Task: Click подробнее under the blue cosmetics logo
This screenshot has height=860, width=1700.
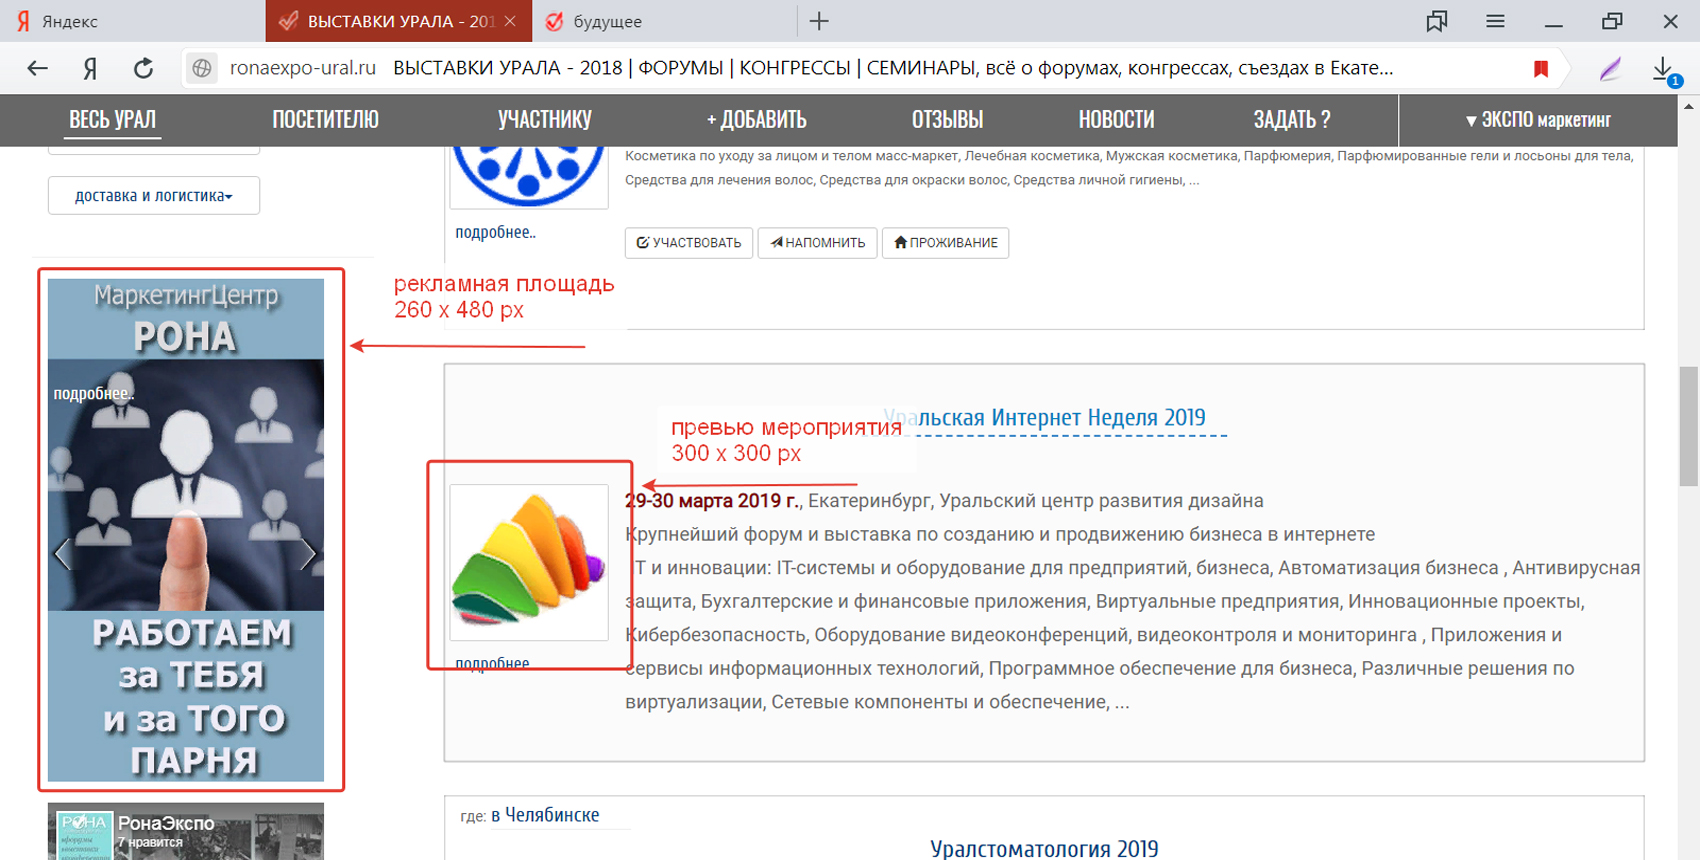Action: (495, 232)
